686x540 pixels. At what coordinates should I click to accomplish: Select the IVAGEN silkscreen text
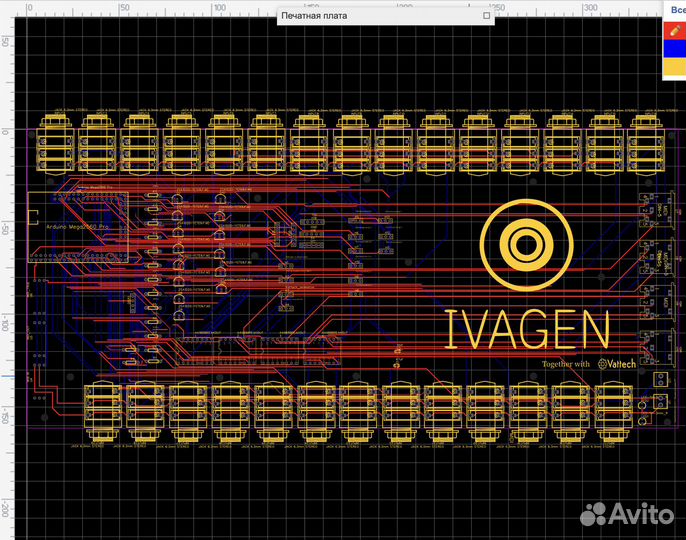(526, 329)
